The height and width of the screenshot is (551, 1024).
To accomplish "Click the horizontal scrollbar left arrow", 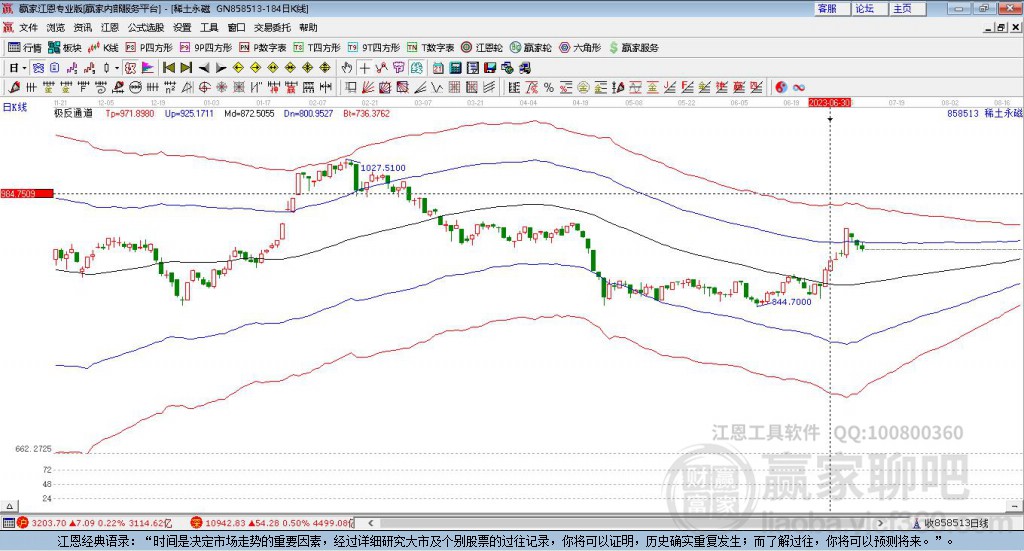I will (x=370, y=522).
